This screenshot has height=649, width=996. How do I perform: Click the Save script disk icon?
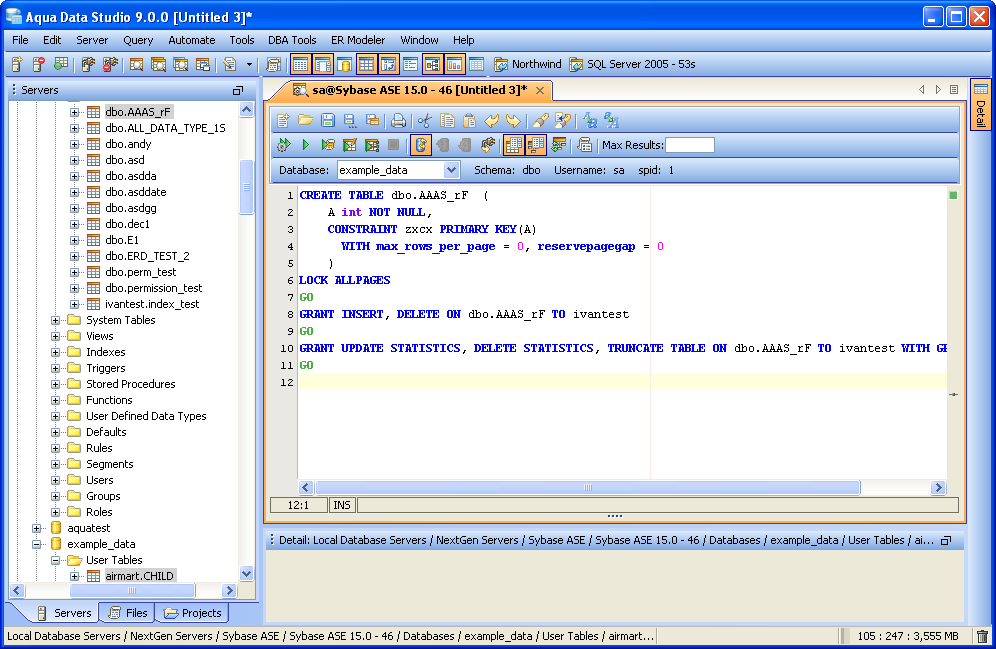(x=327, y=120)
